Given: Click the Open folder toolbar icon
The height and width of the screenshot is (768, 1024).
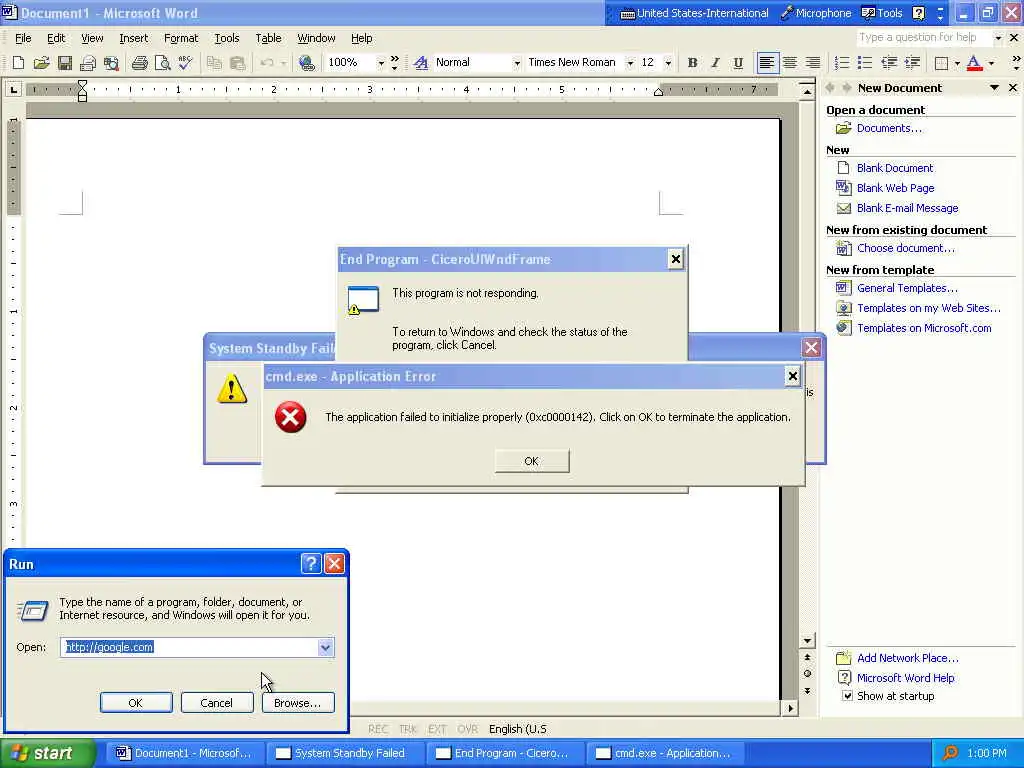Looking at the screenshot, I should click(41, 63).
